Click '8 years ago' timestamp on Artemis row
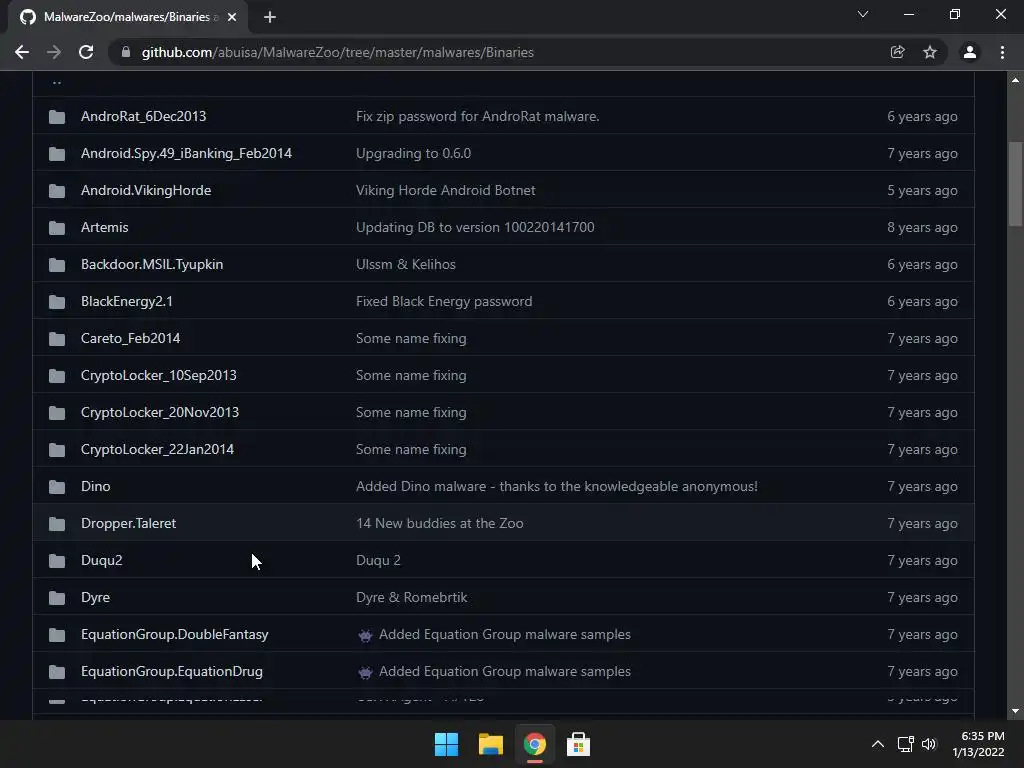The image size is (1024, 768). (922, 227)
